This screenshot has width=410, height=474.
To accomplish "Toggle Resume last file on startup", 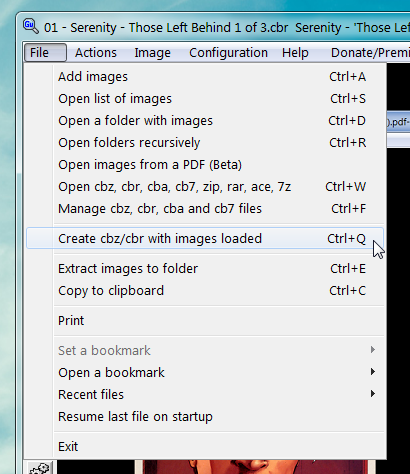I will click(205, 417).
